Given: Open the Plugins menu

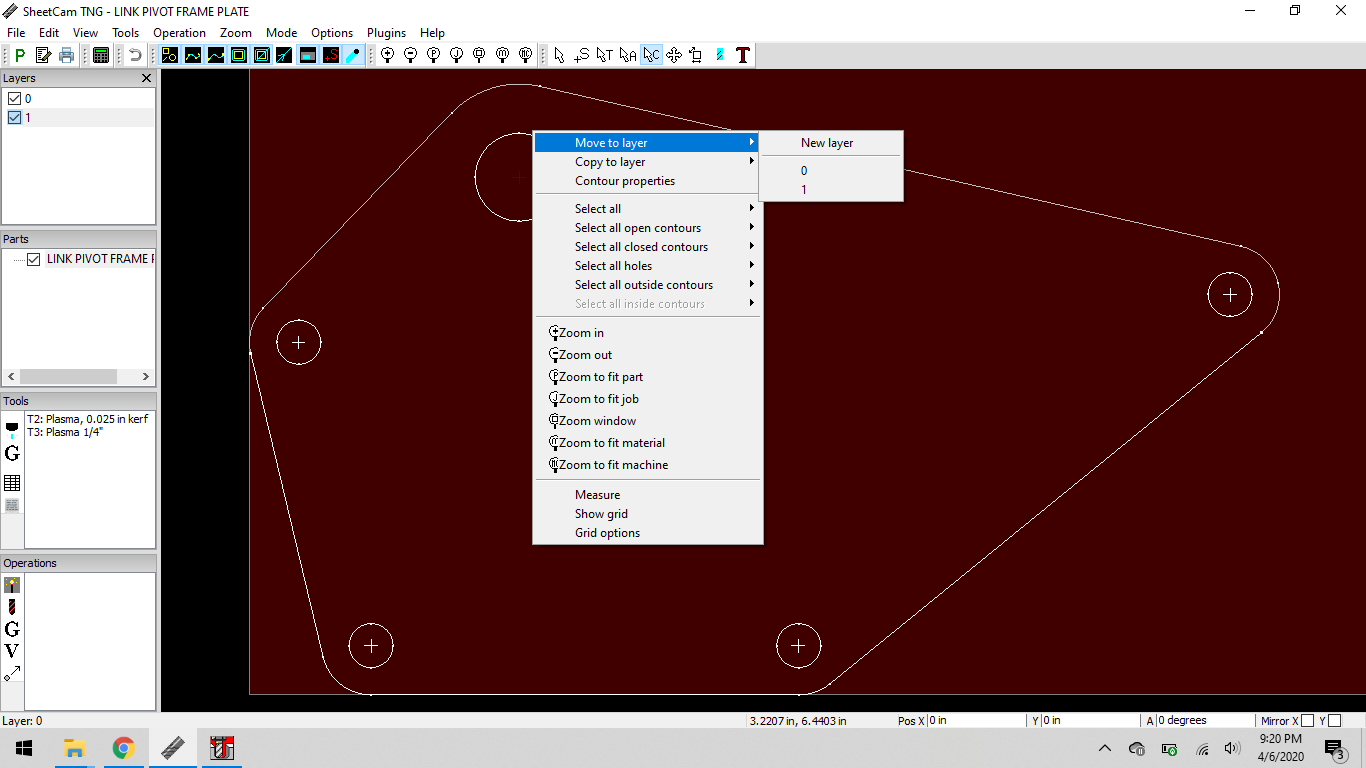Looking at the screenshot, I should tap(386, 33).
